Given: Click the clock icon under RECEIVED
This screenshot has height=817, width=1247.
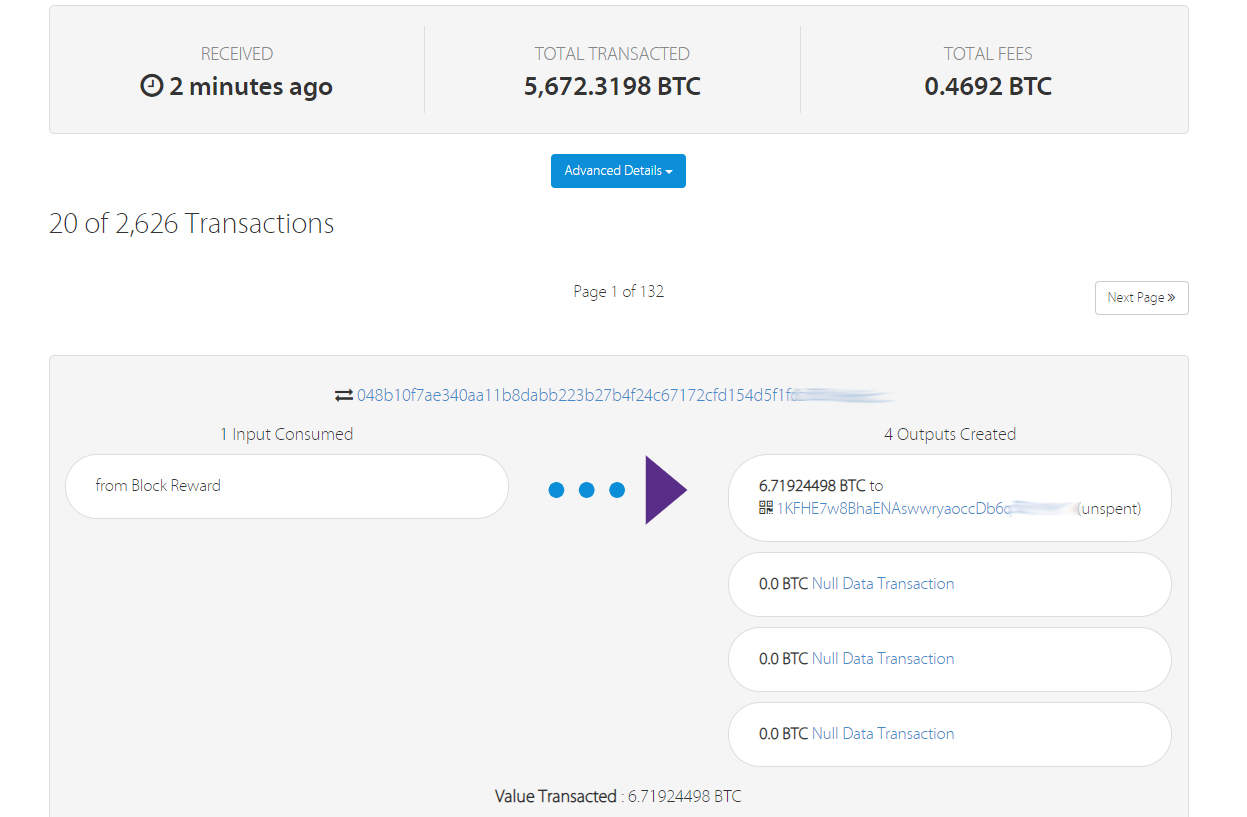Looking at the screenshot, I should [149, 86].
